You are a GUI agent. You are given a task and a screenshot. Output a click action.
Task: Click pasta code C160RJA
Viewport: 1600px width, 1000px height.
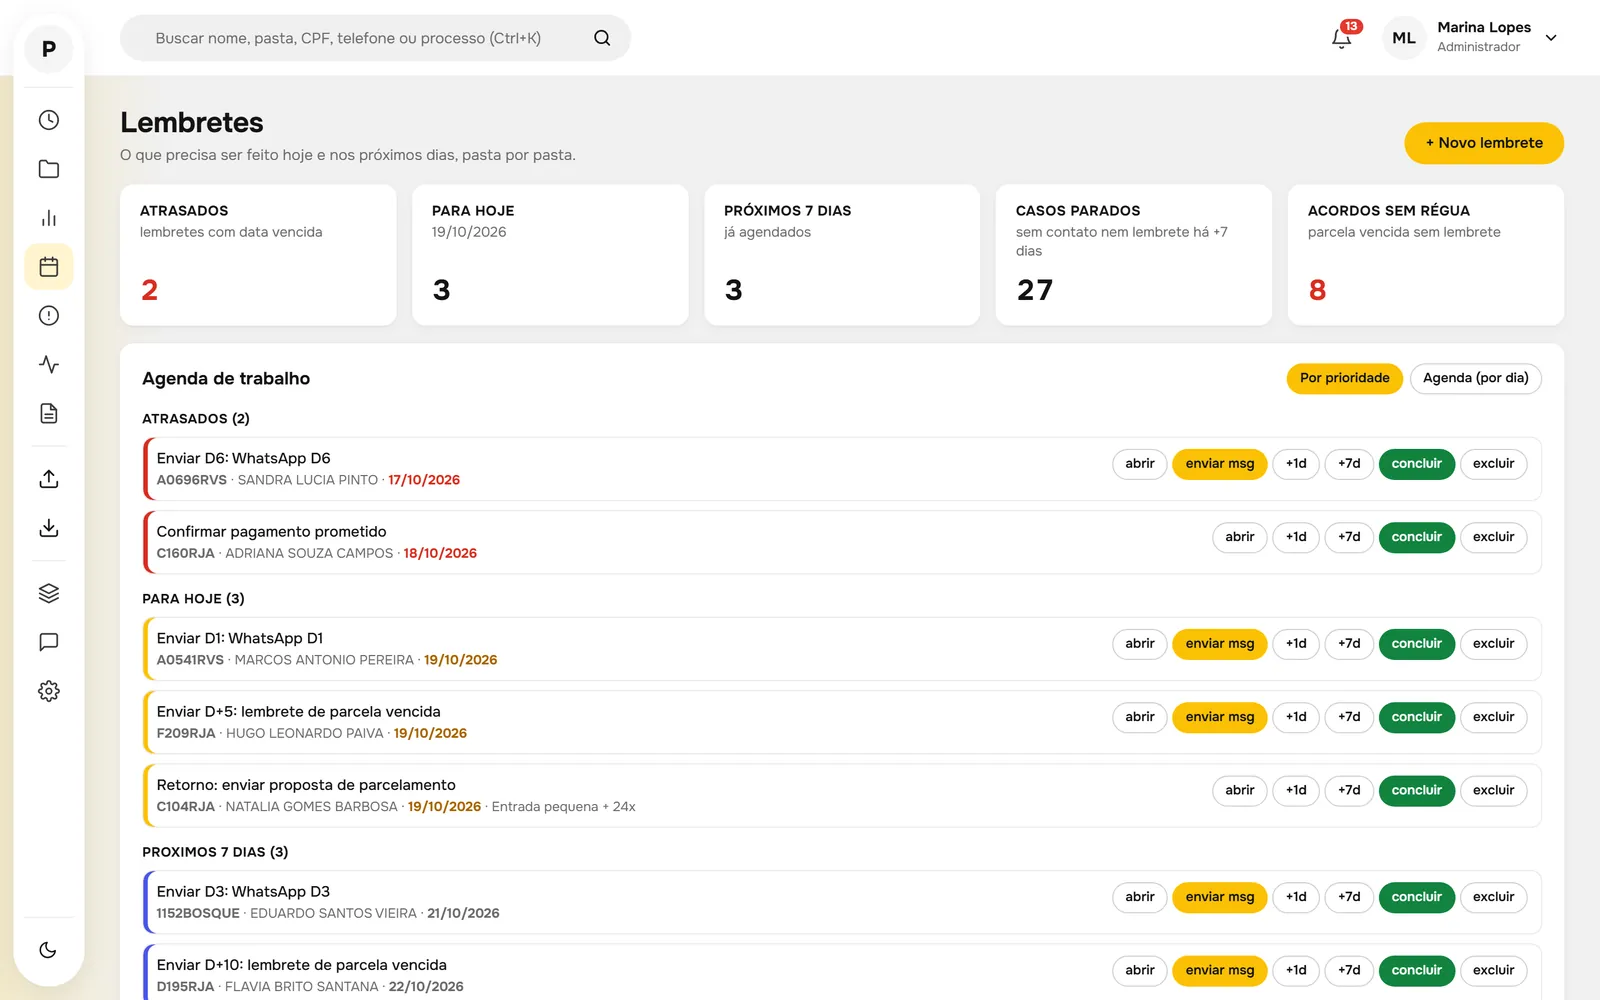pyautogui.click(x=186, y=553)
